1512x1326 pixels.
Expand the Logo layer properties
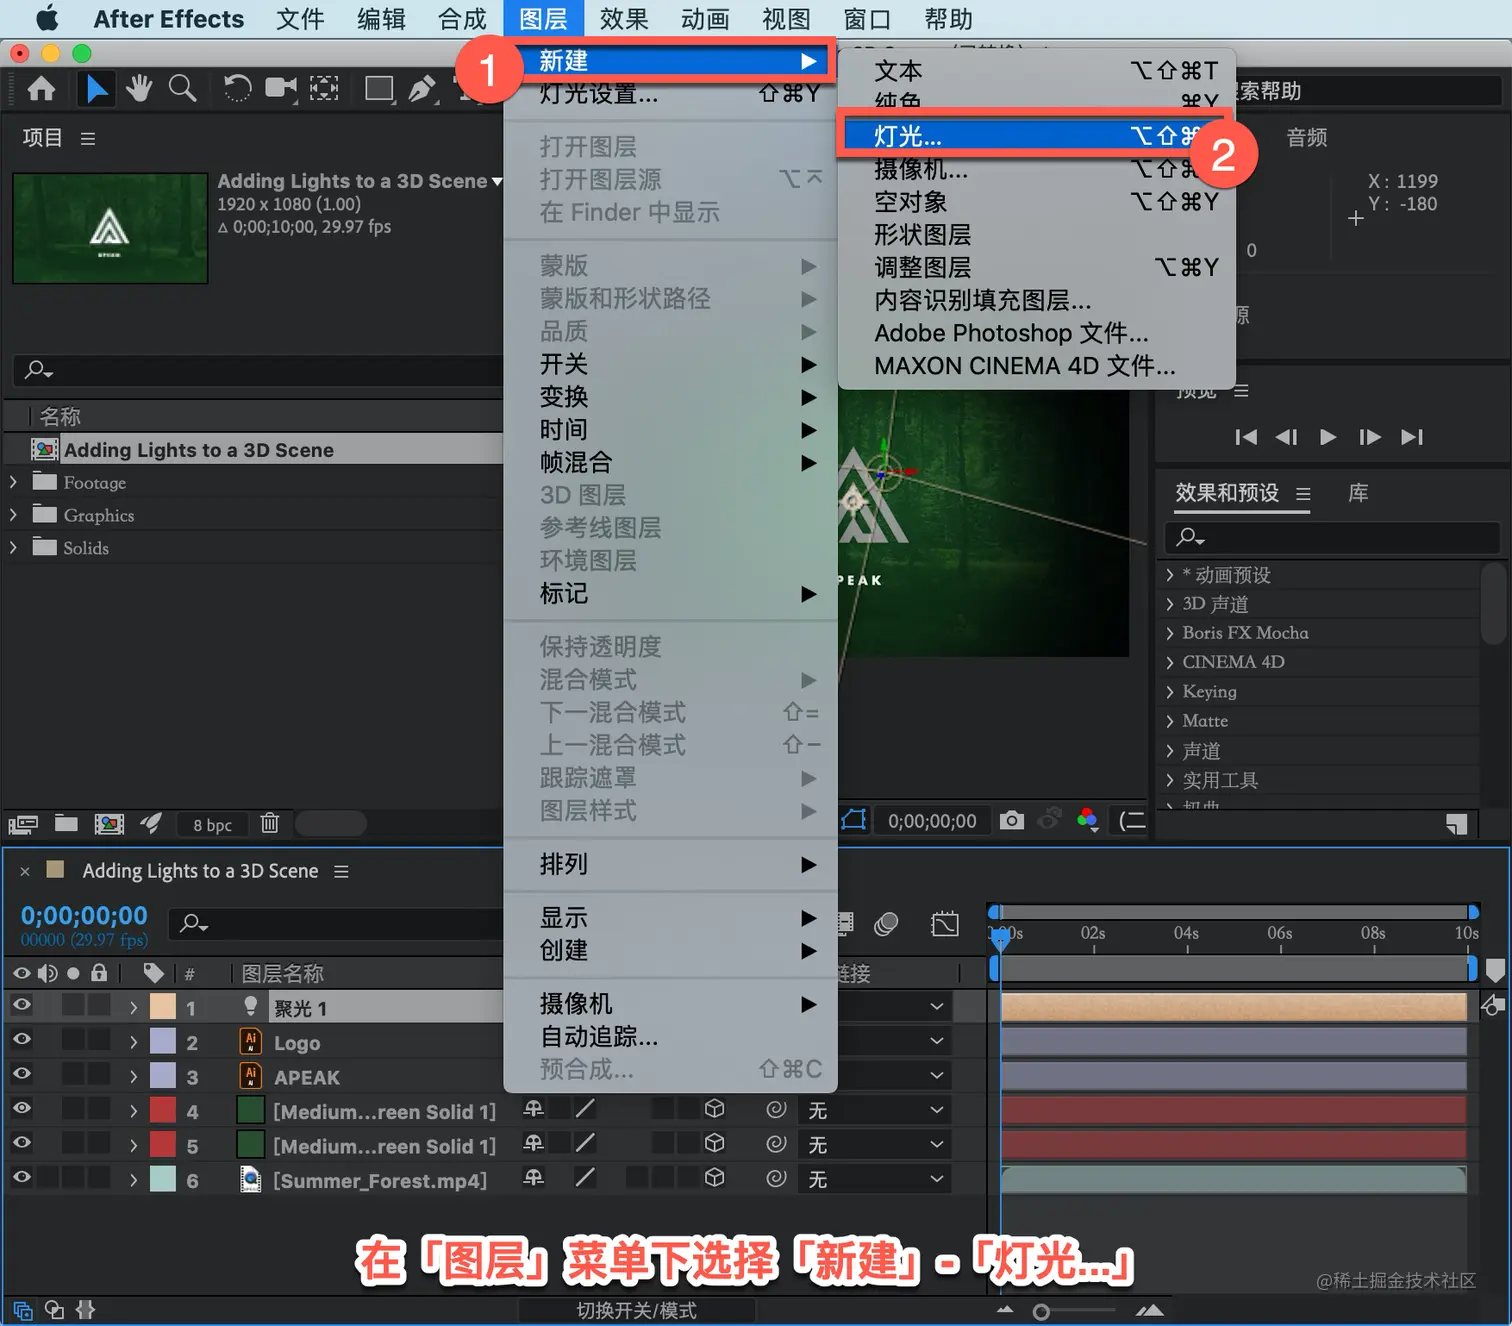pyautogui.click(x=133, y=1042)
